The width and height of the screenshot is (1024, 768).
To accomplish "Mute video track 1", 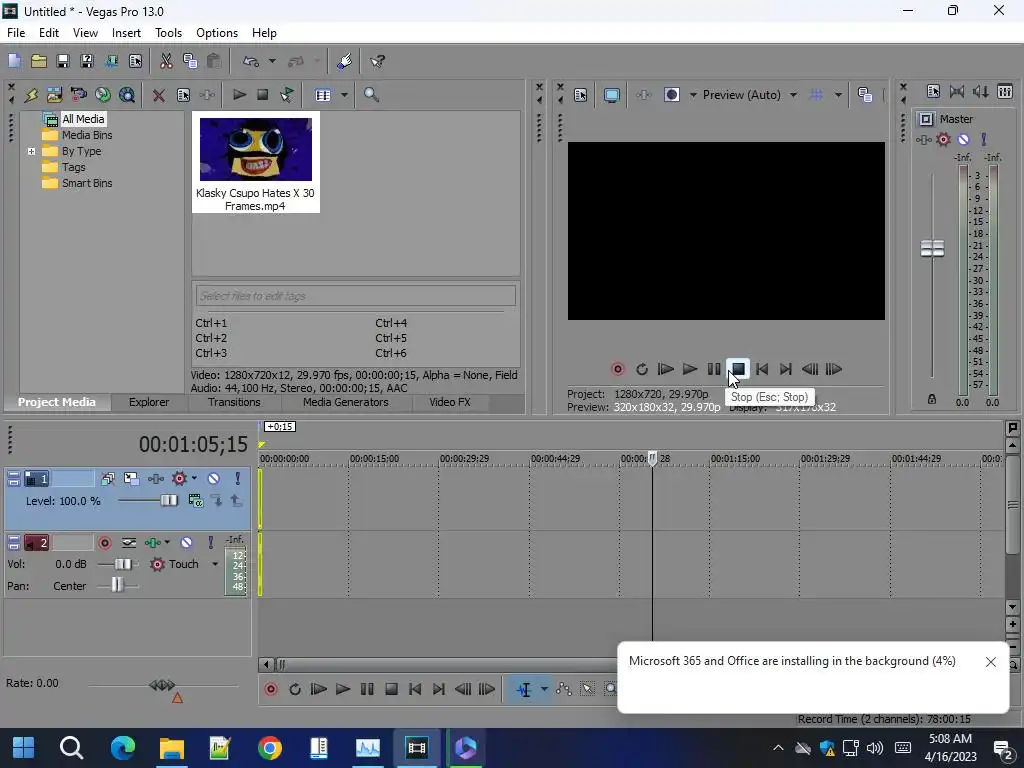I will pyautogui.click(x=214, y=479).
